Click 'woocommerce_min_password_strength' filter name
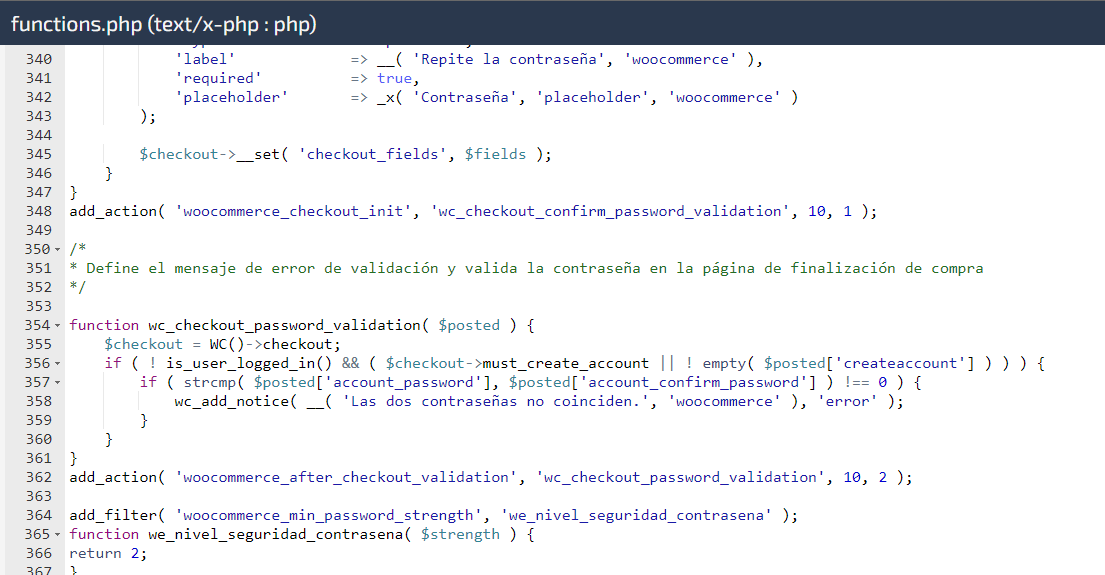This screenshot has width=1105, height=575. (x=328, y=516)
